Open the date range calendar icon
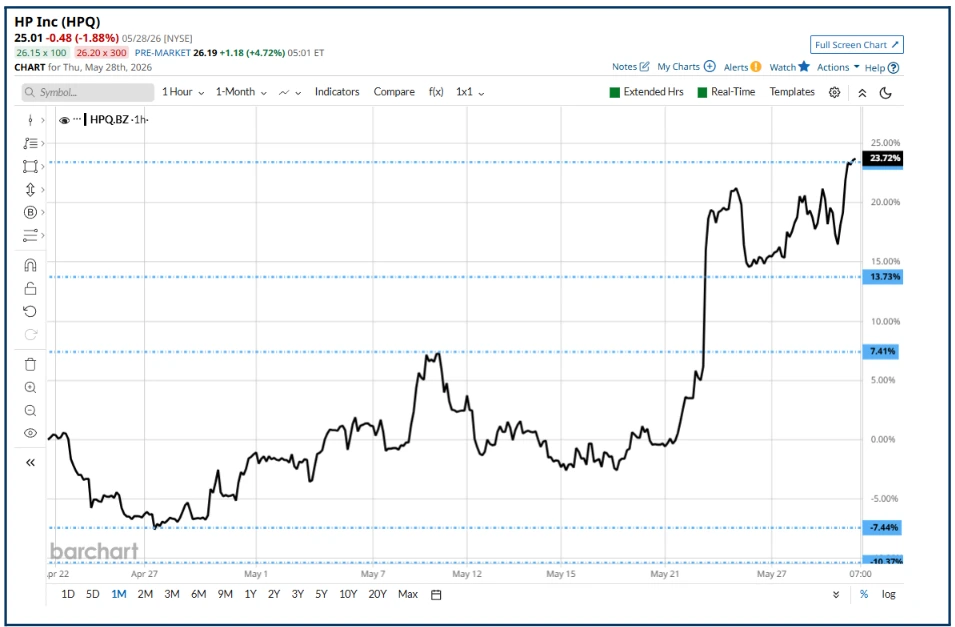The height and width of the screenshot is (627, 955). (436, 595)
